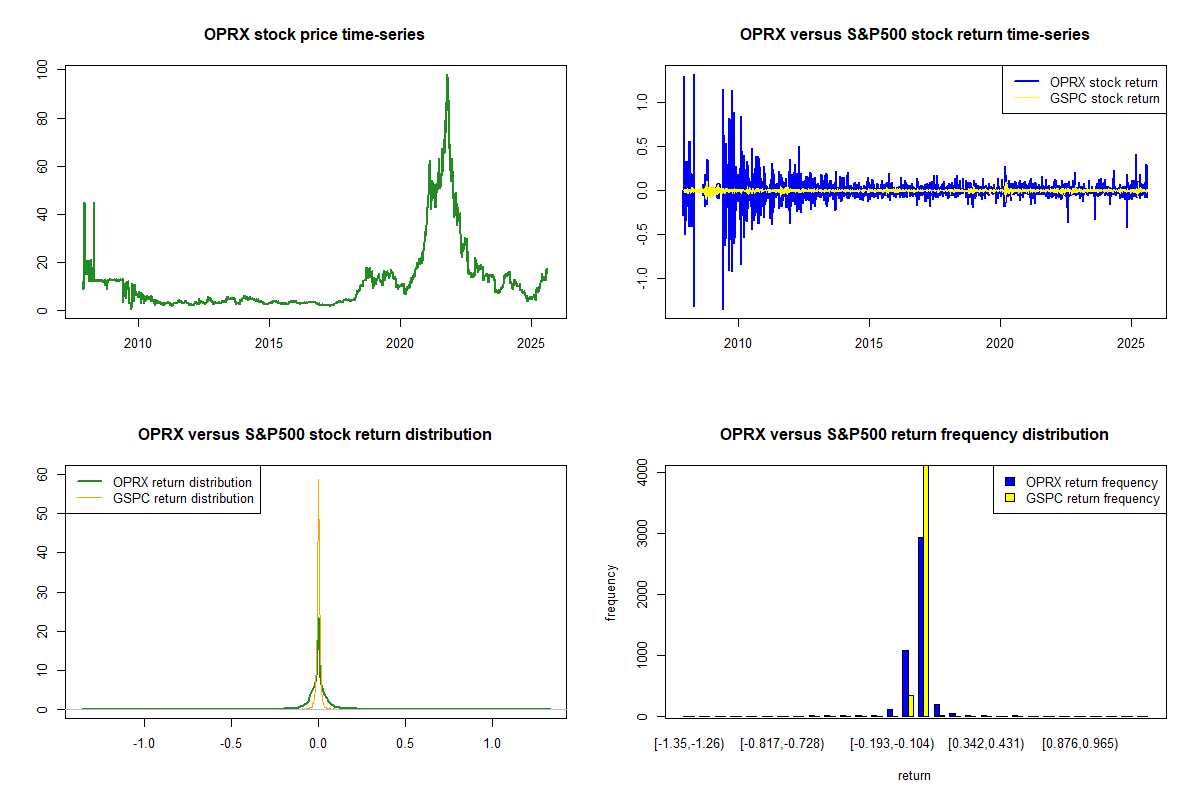Screen dimensions: 1200x800
Task: Click the 'OPRX stock price time-series' chart title
Action: [x=314, y=35]
